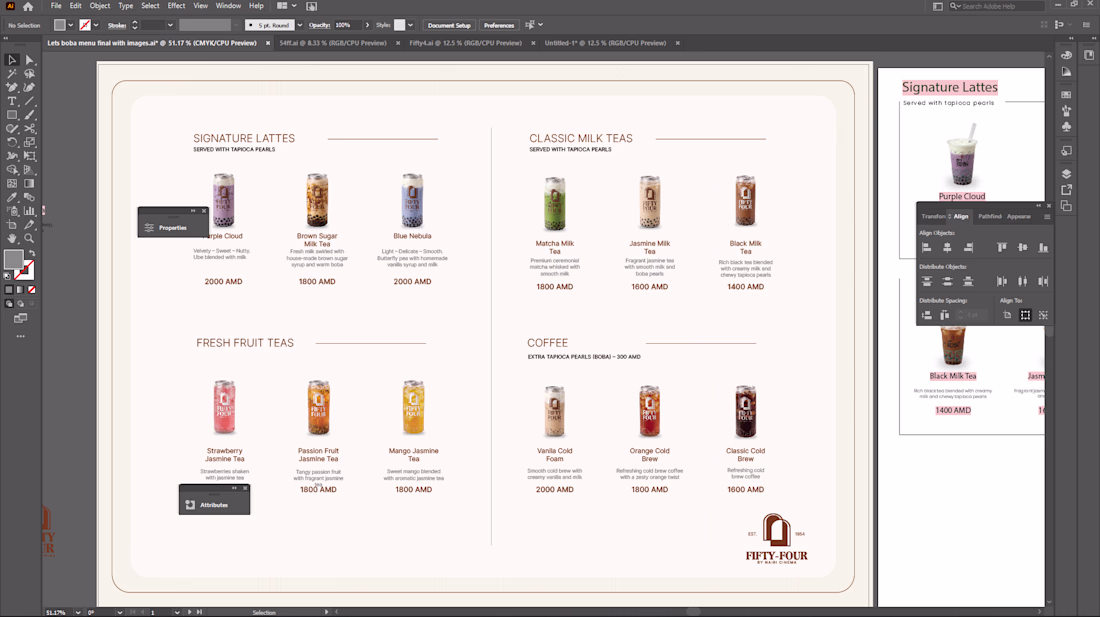Viewport: 1100px width, 617px height.
Task: Open the stroke color dropdown arrow
Action: tap(95, 25)
